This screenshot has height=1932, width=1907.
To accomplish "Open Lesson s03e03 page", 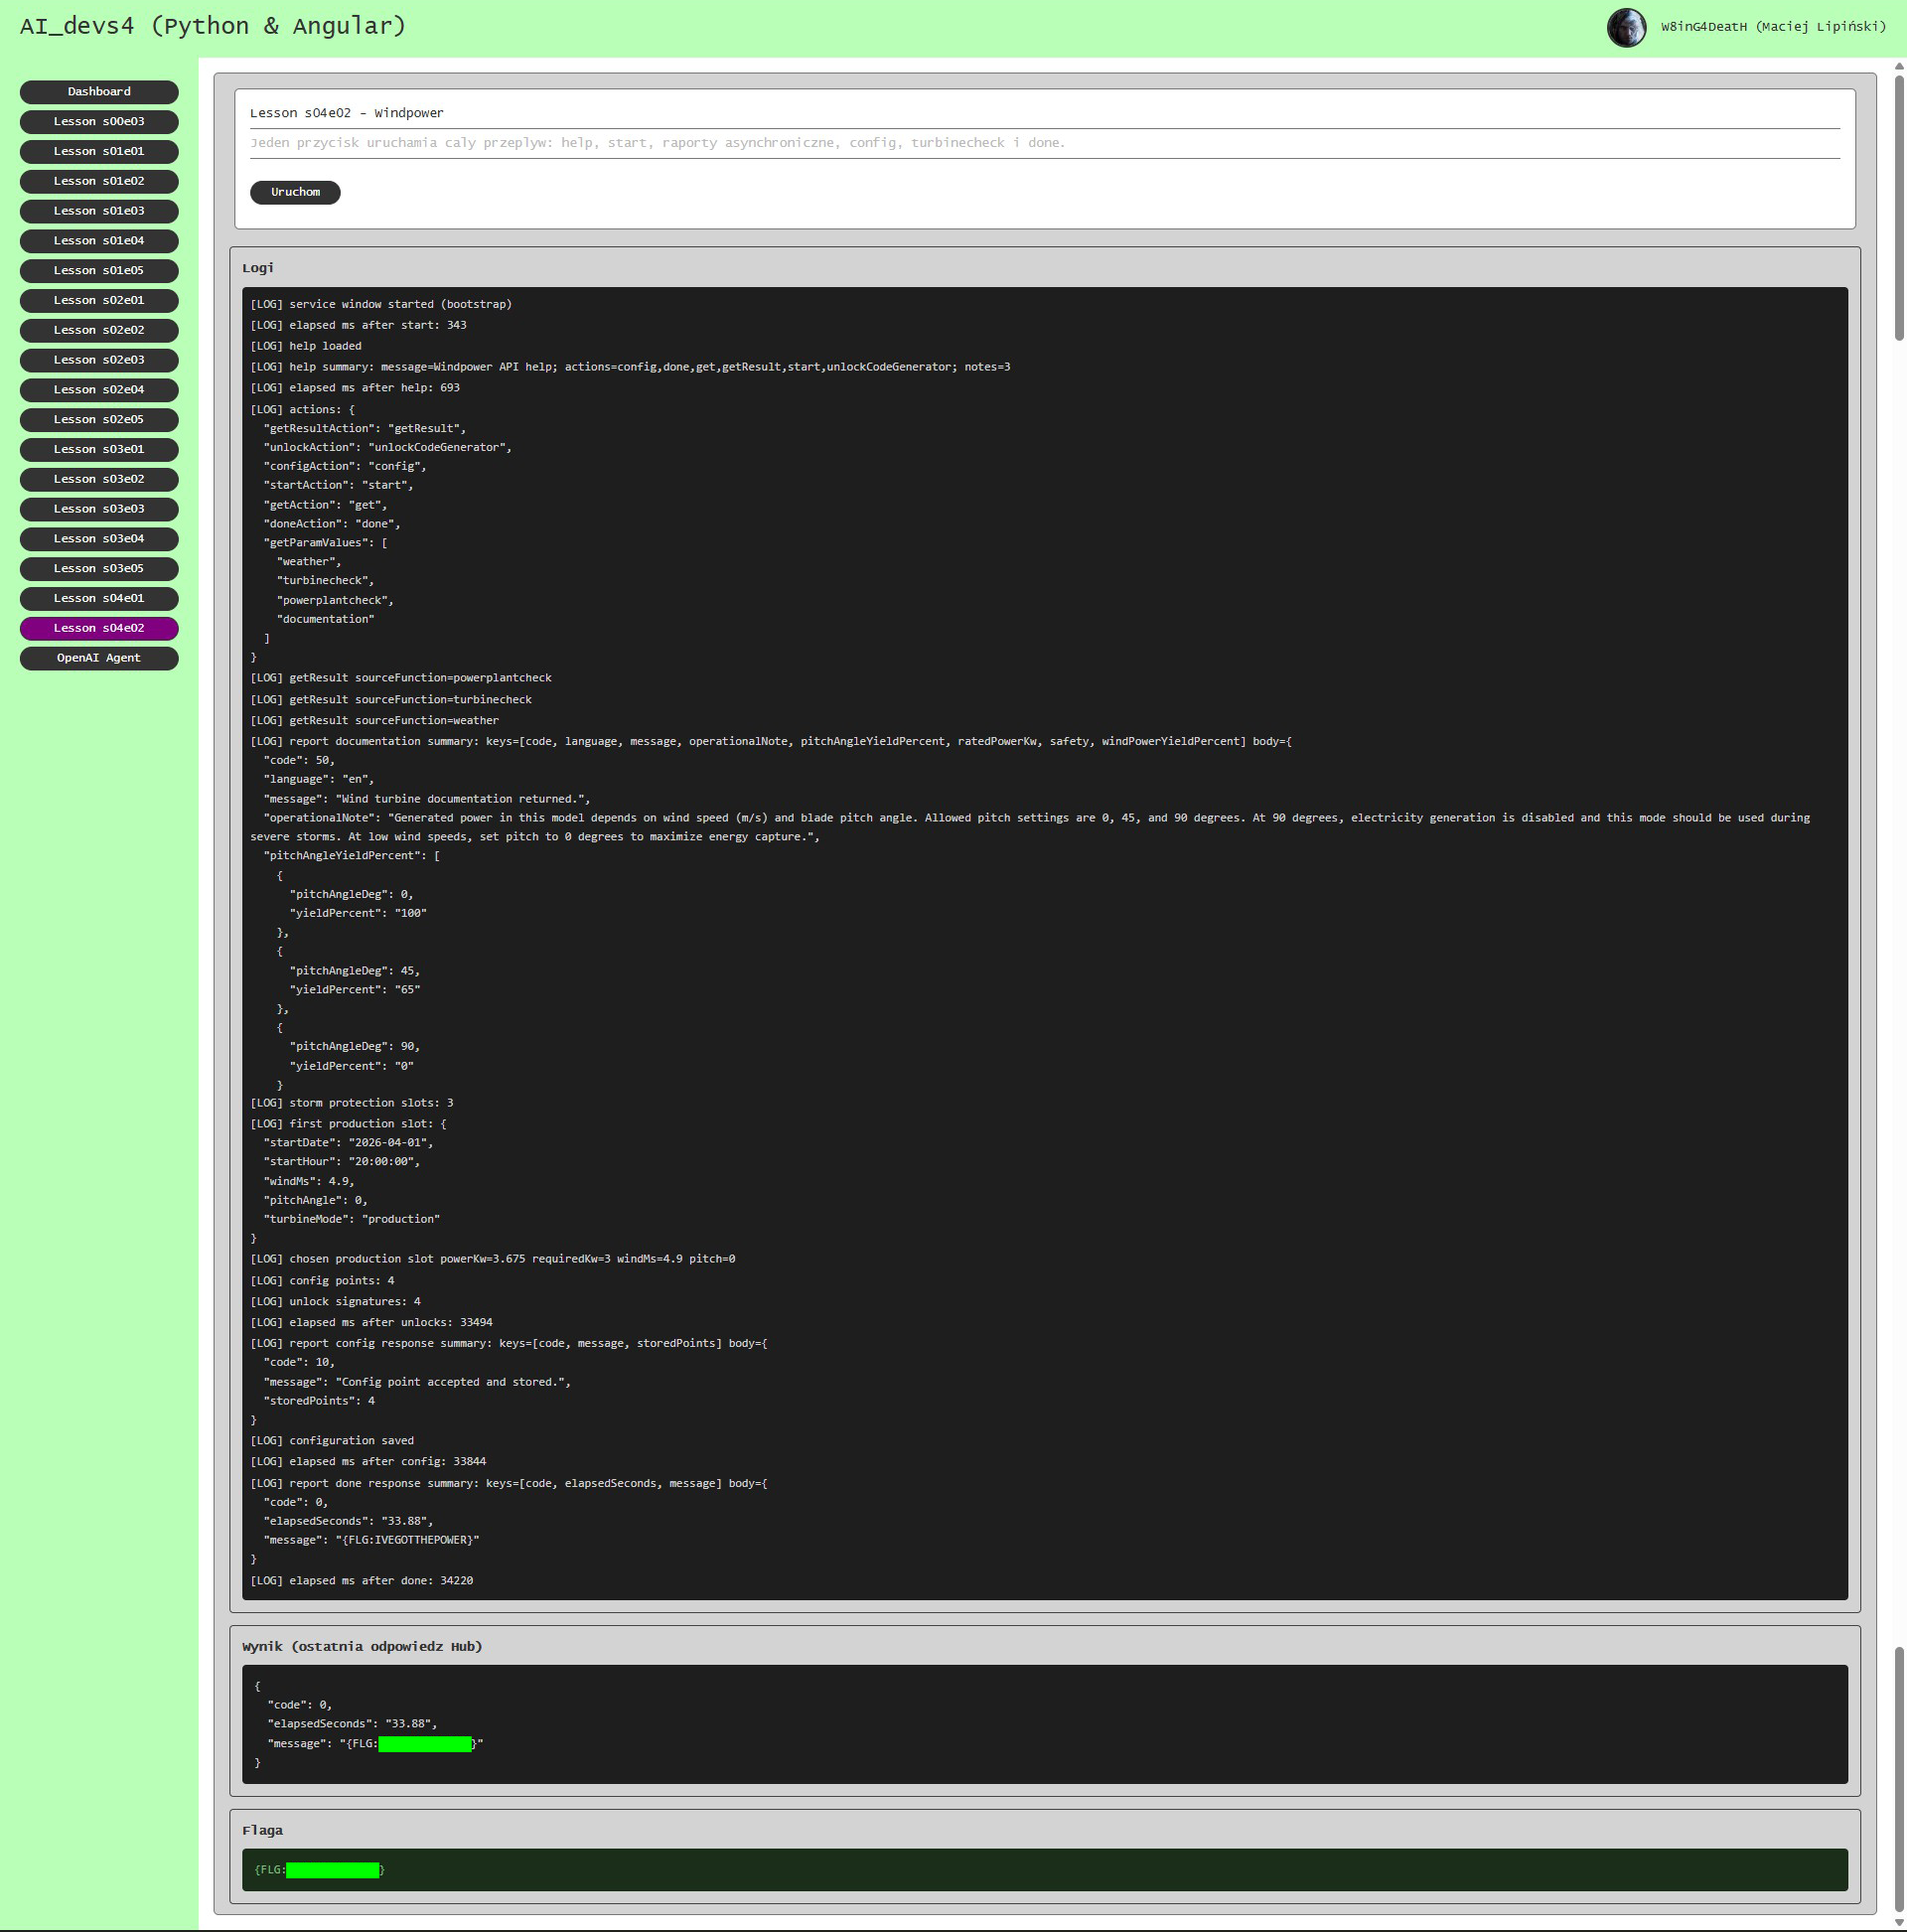I will tap(99, 509).
